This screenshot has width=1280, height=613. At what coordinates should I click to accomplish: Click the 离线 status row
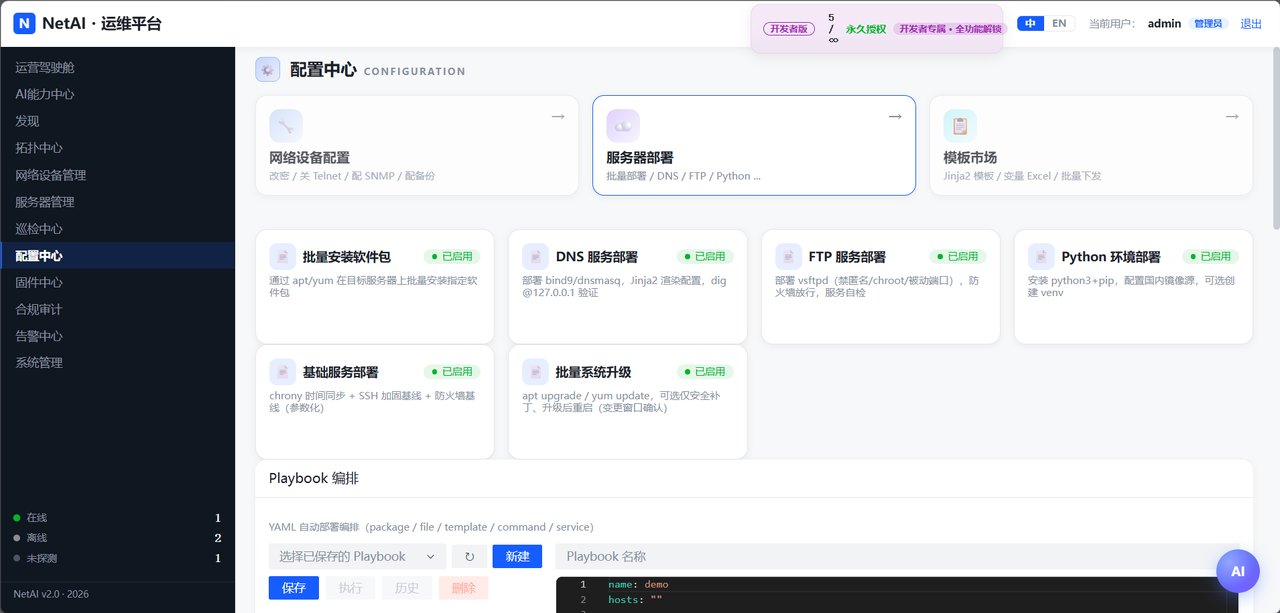pos(117,538)
